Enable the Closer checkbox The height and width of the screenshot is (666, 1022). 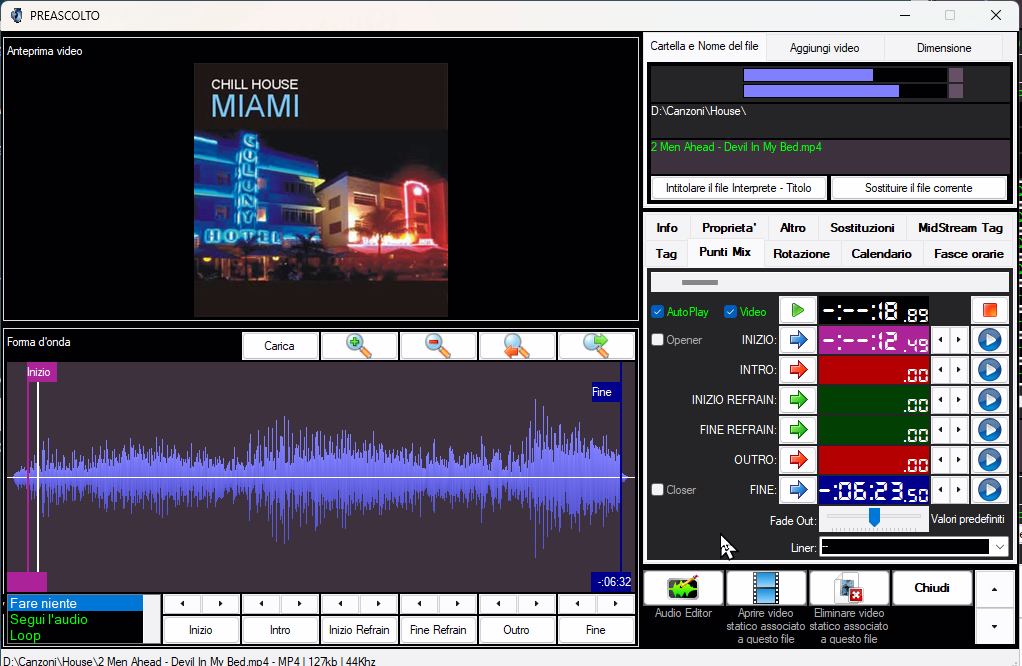pyautogui.click(x=658, y=490)
